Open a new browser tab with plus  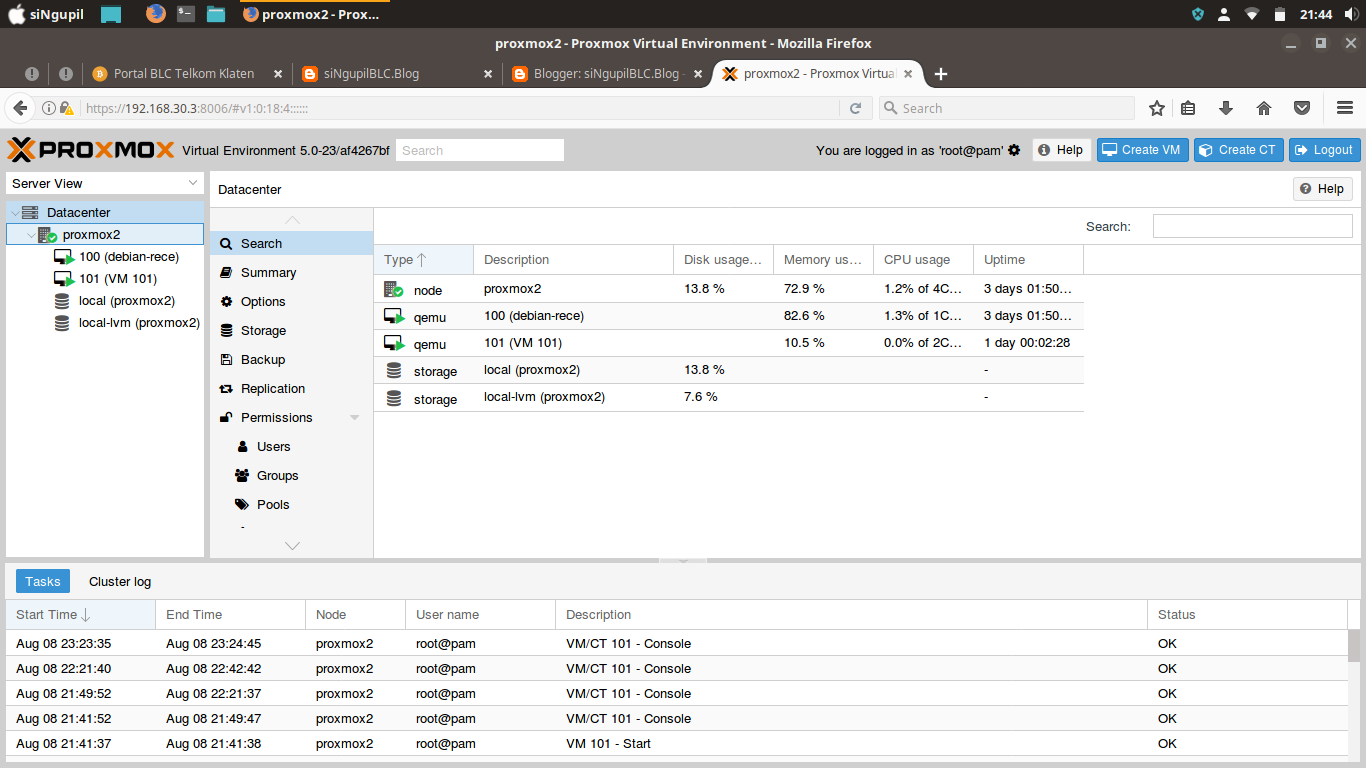pyautogui.click(x=940, y=73)
